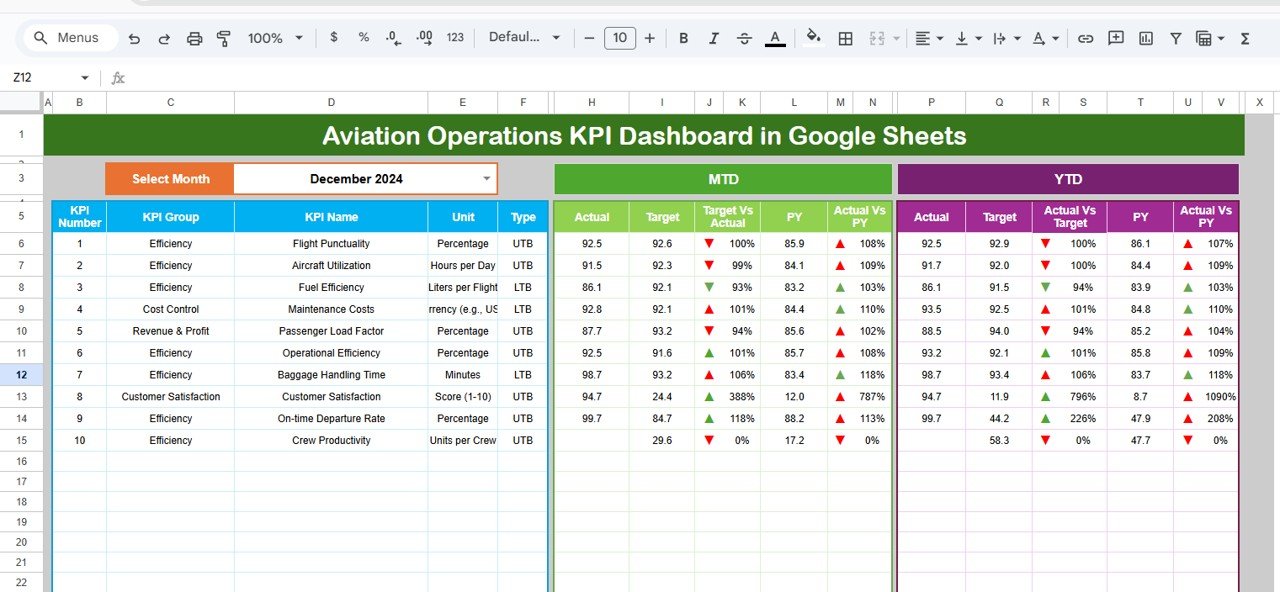Create a filter with the funnel icon
The width and height of the screenshot is (1280, 592).
tap(1175, 37)
